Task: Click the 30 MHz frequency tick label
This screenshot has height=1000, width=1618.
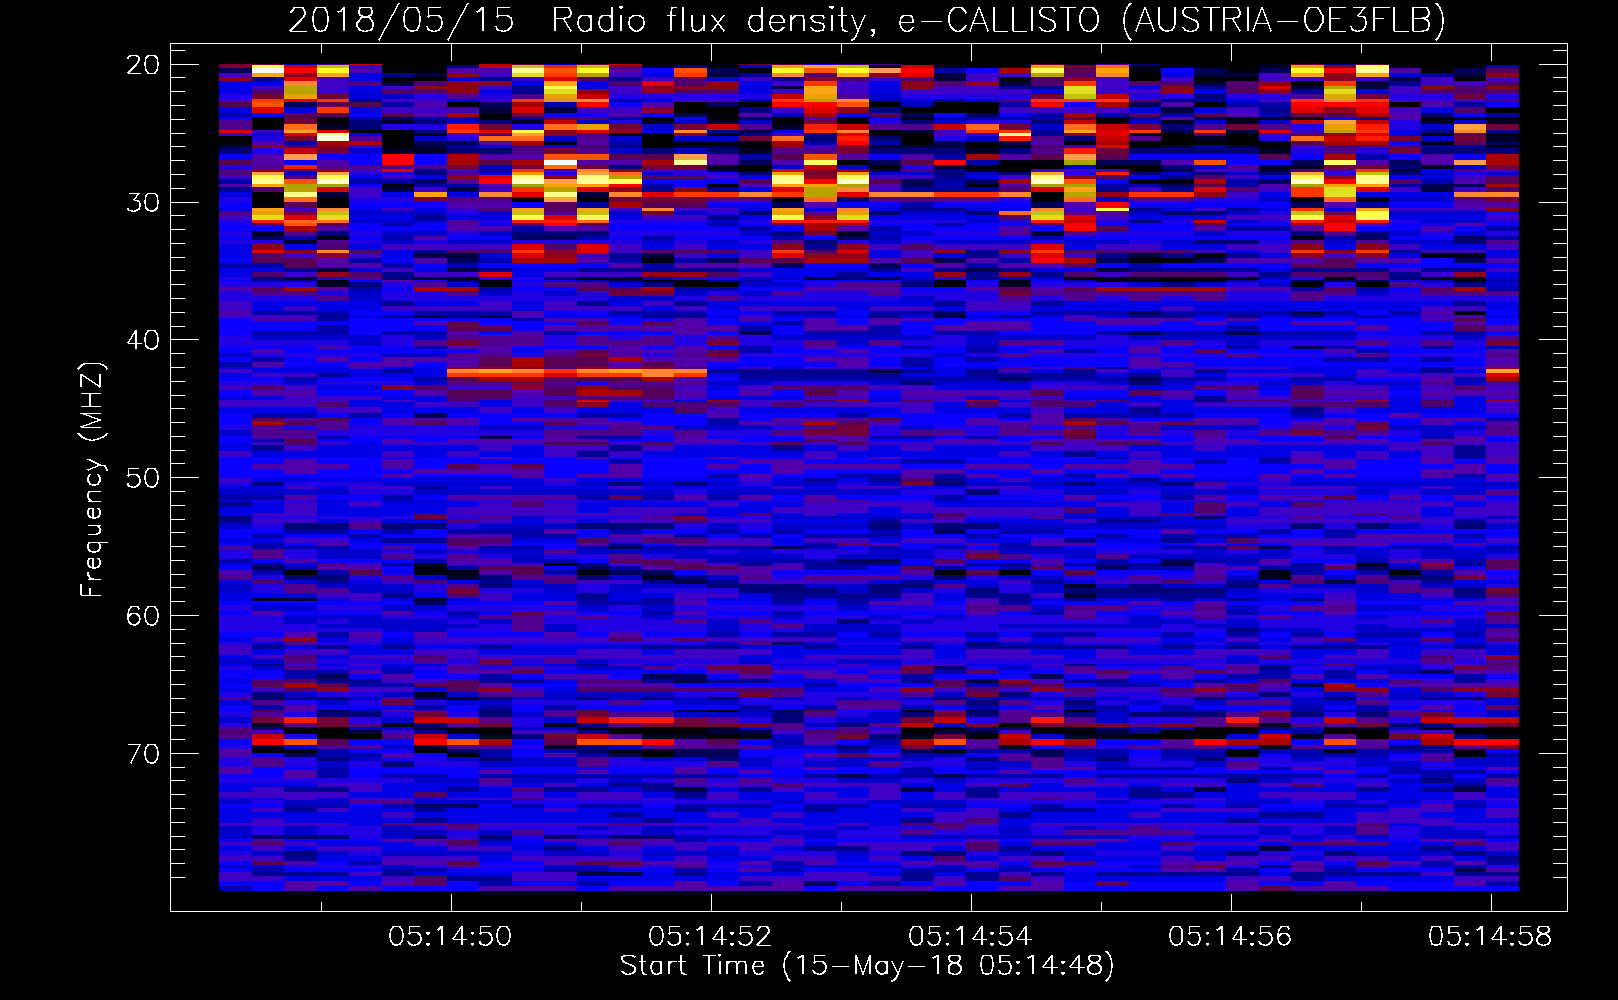Action: (144, 202)
